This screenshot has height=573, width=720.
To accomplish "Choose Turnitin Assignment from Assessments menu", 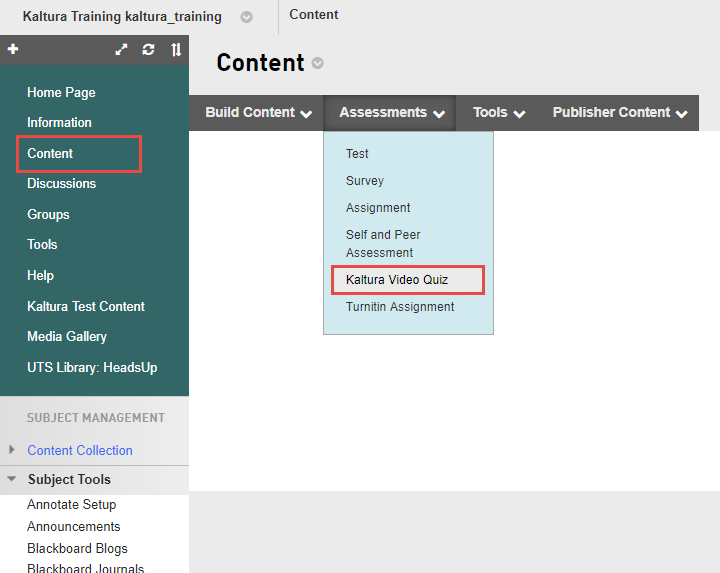I will 400,307.
